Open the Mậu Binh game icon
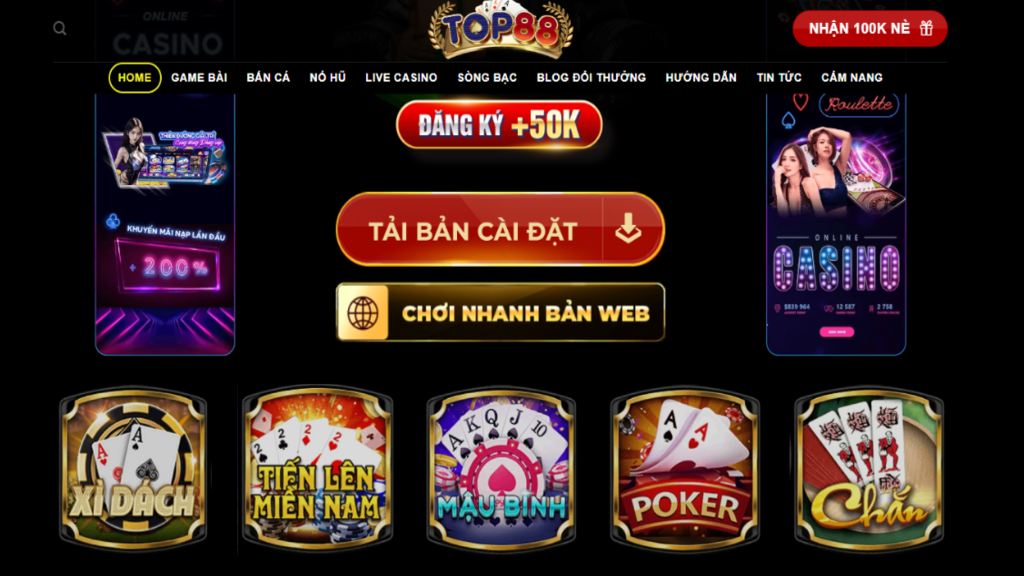This screenshot has width=1024, height=576. (x=501, y=468)
